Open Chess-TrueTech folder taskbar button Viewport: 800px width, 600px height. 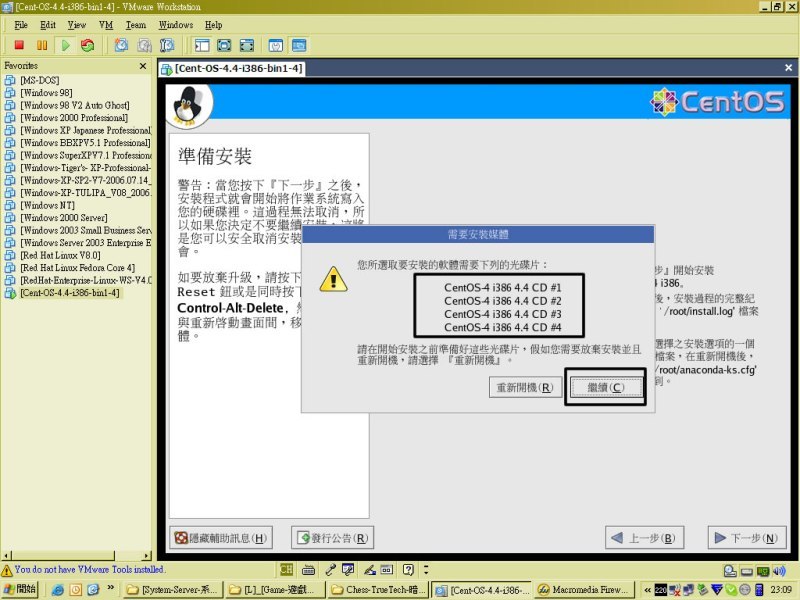point(379,590)
